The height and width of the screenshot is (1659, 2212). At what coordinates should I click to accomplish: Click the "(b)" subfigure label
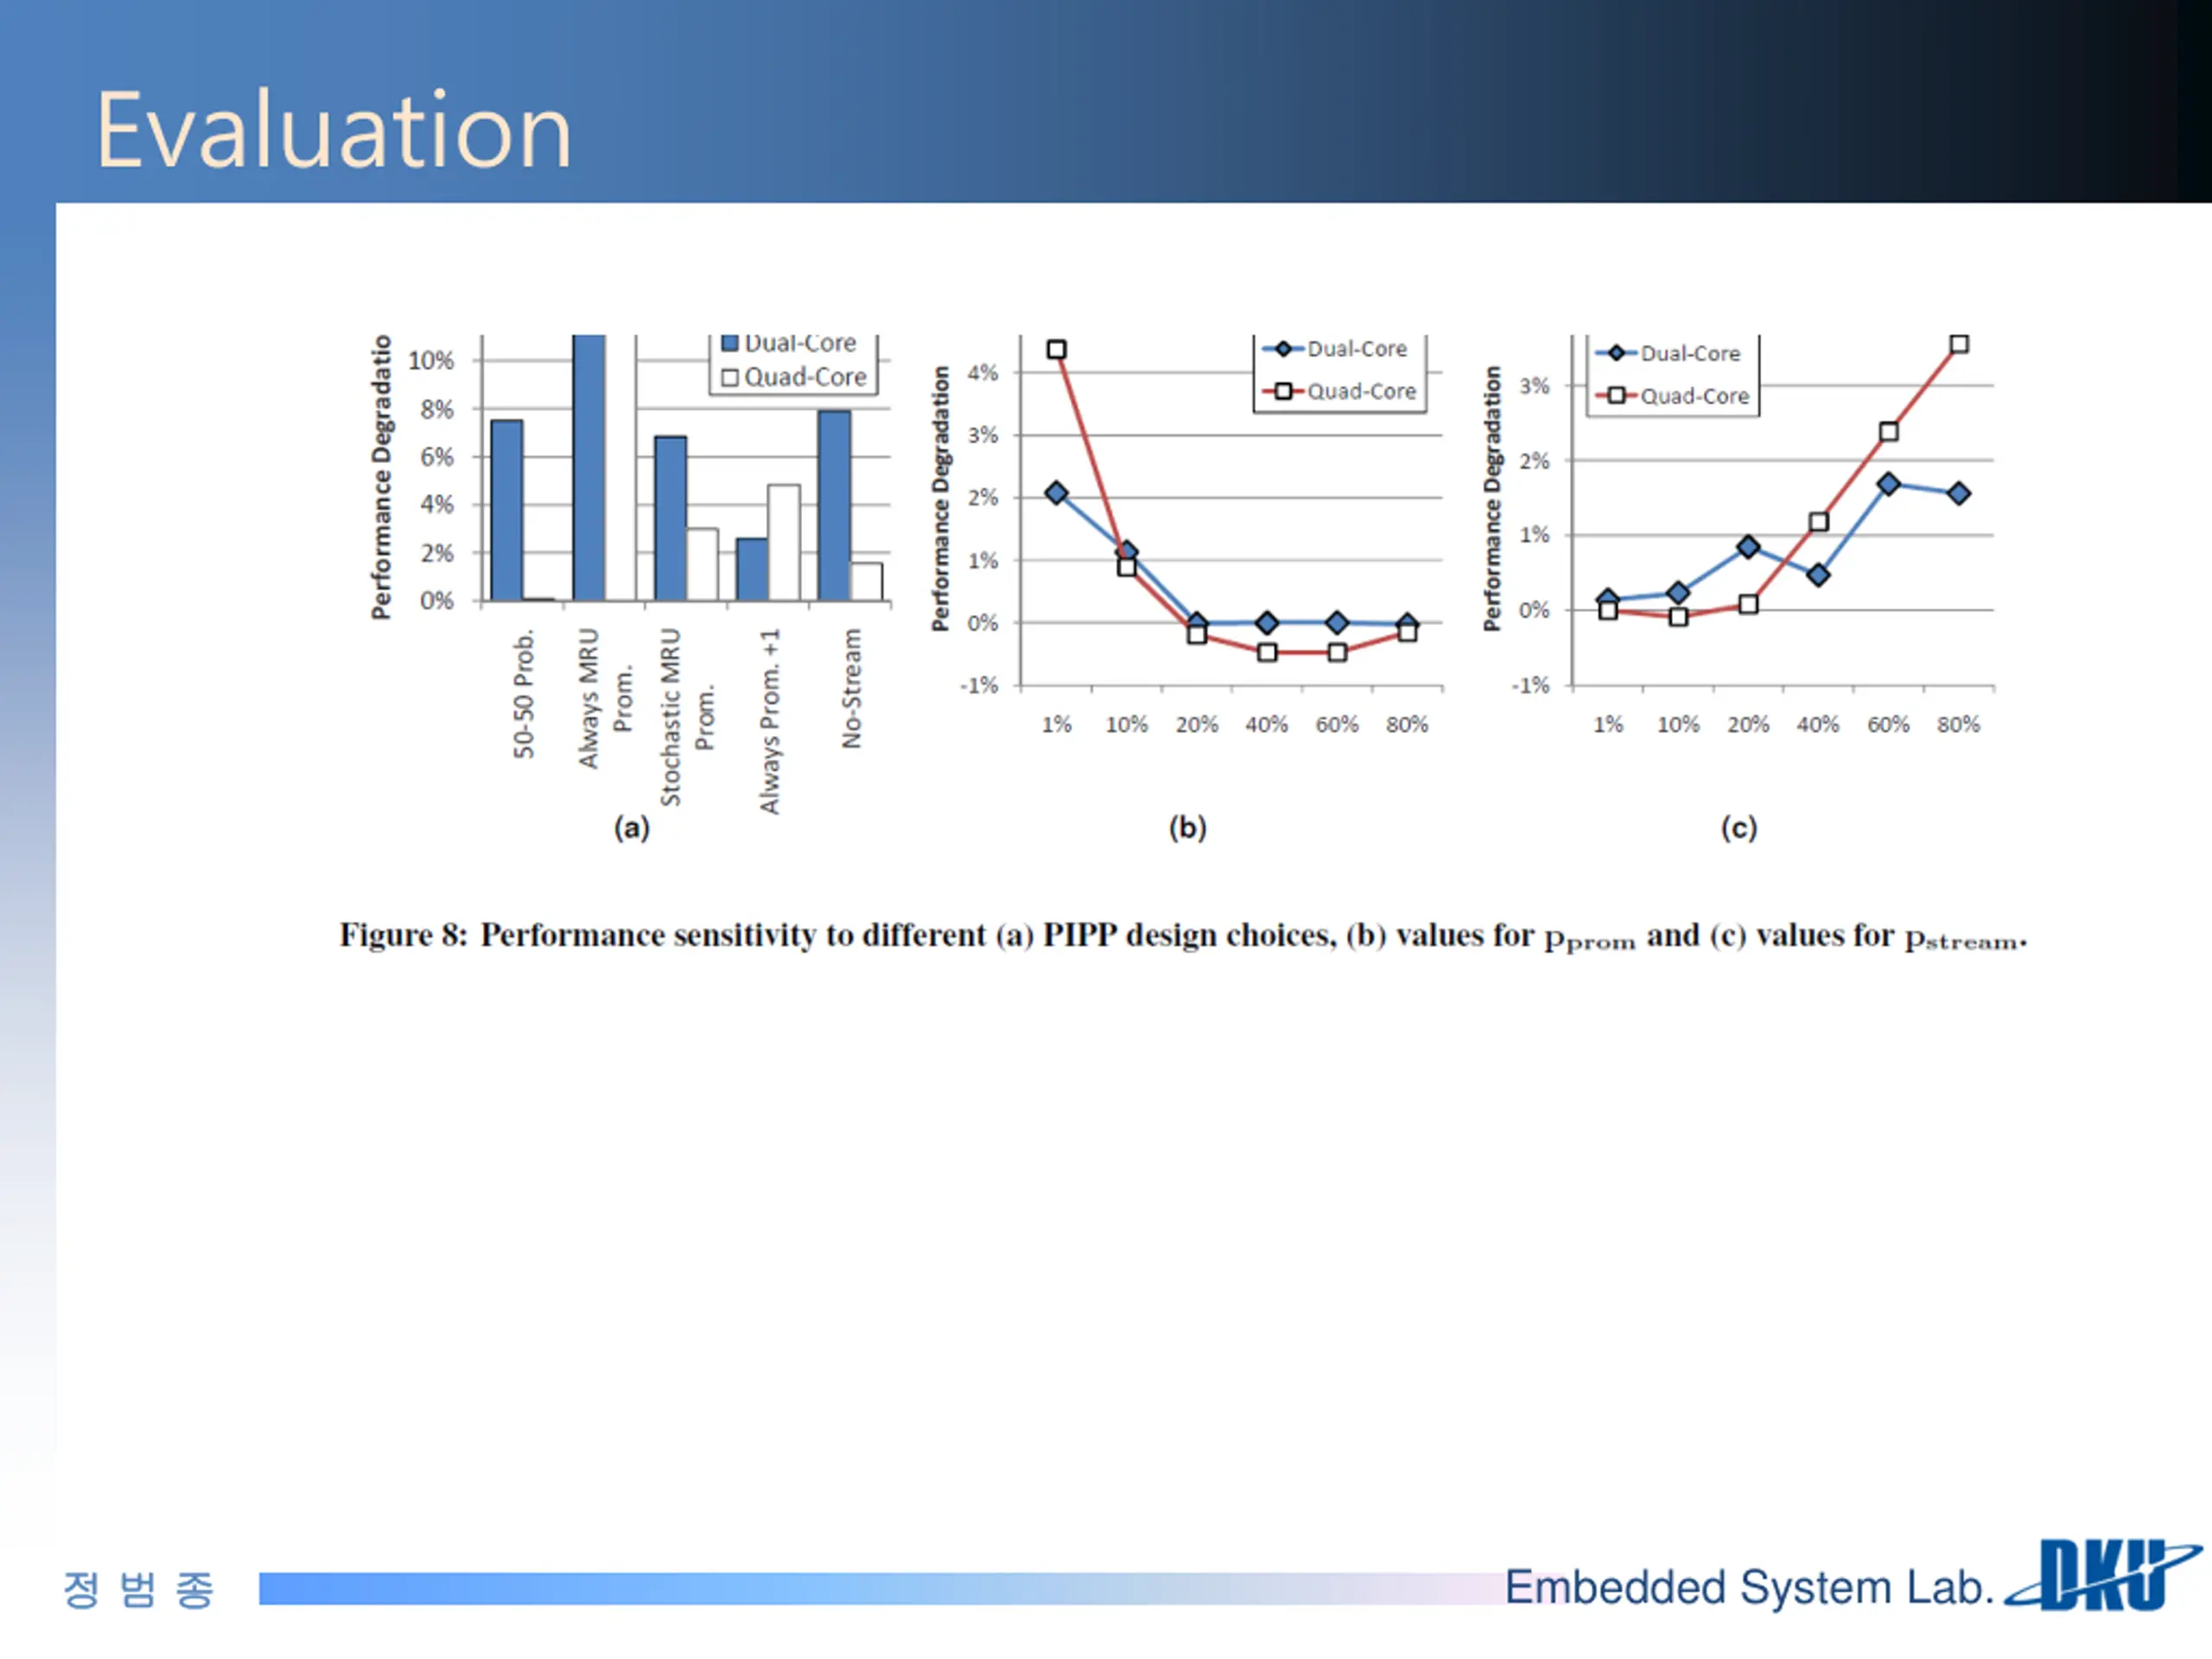click(x=1187, y=827)
